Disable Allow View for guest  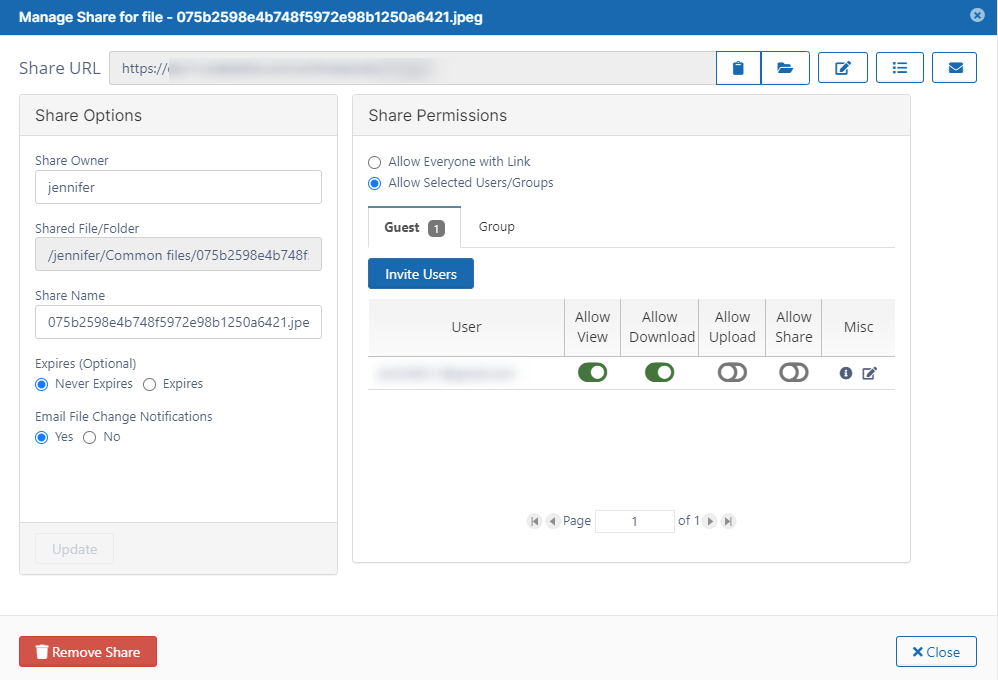pos(592,373)
